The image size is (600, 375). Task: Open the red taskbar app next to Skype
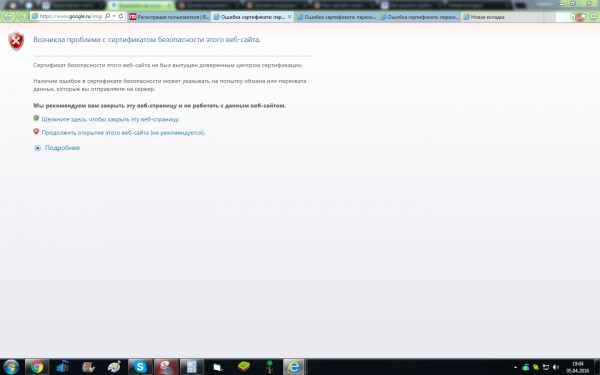pos(166,367)
